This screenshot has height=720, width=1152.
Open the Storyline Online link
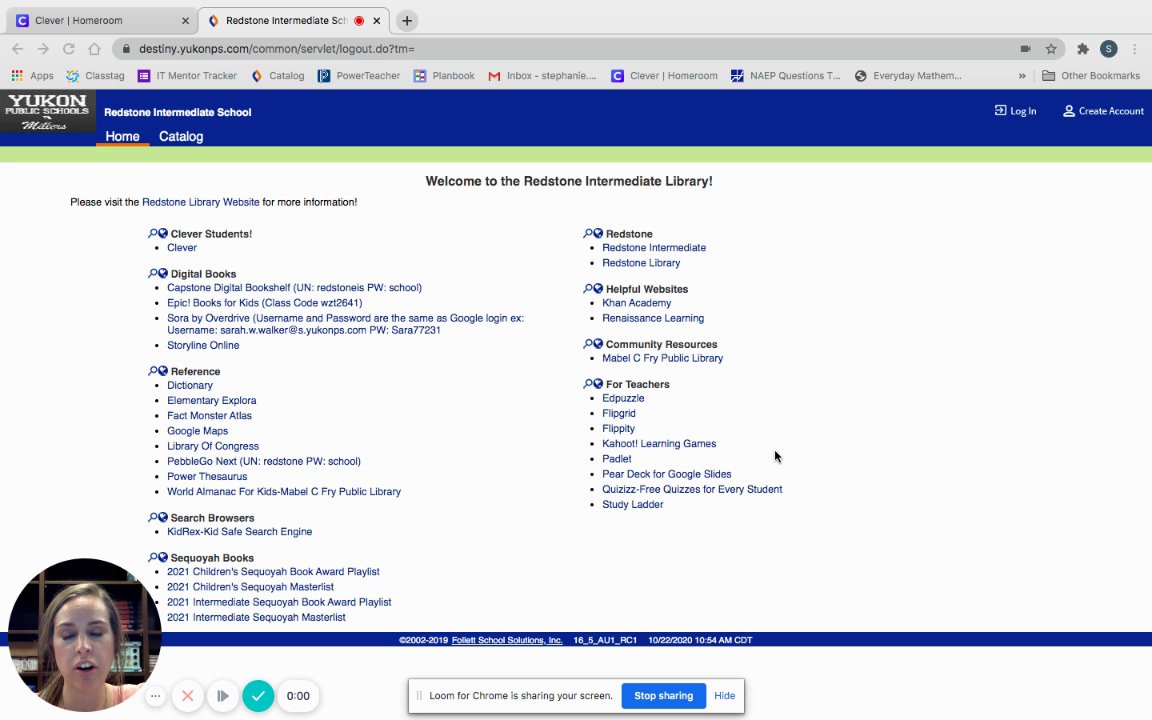pyautogui.click(x=203, y=345)
